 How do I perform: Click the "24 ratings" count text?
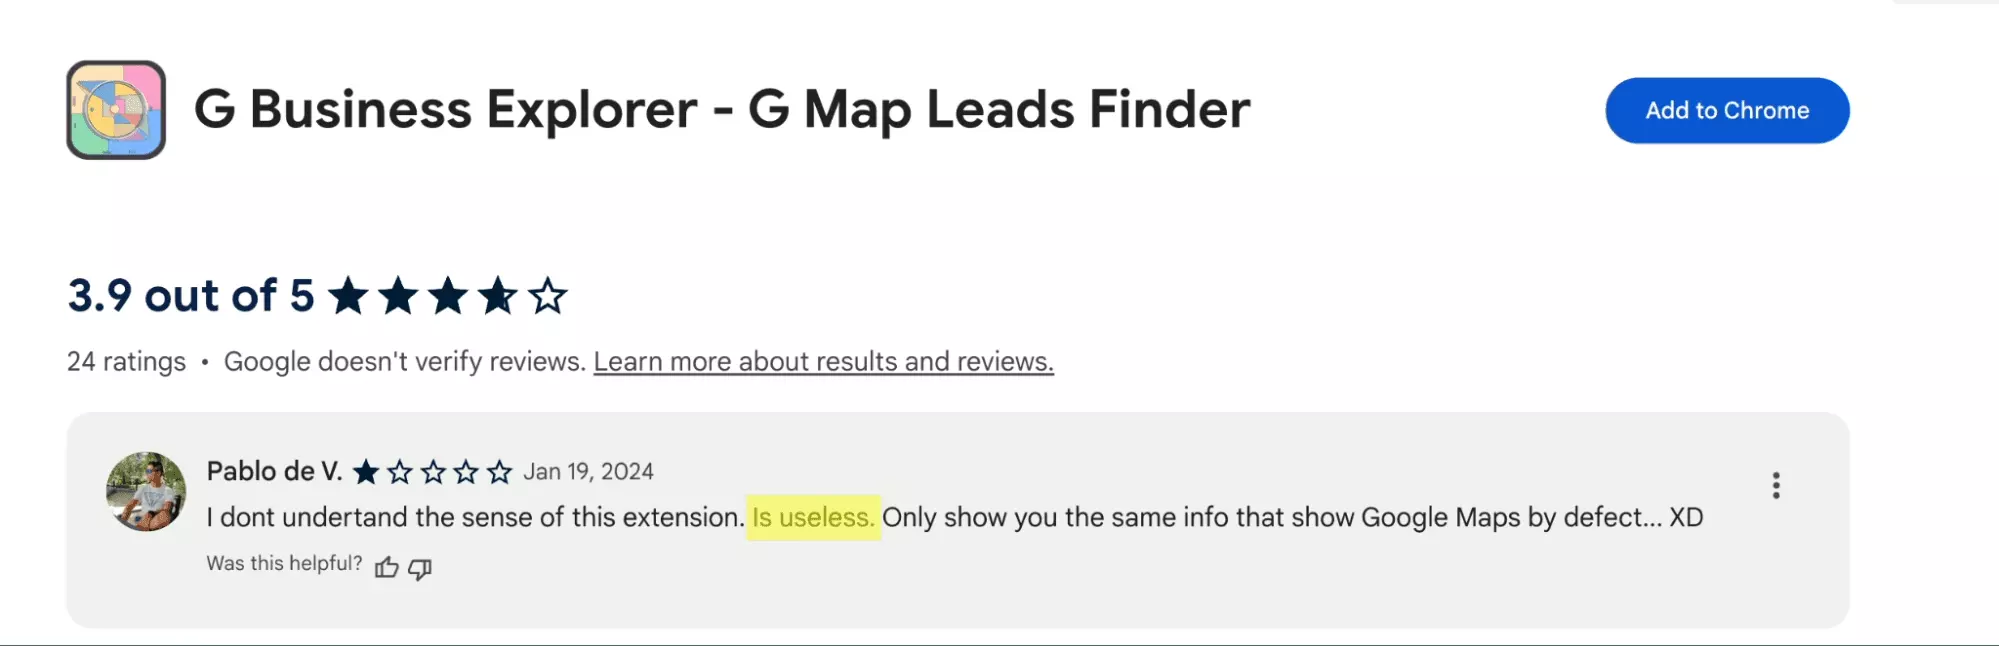[126, 361]
